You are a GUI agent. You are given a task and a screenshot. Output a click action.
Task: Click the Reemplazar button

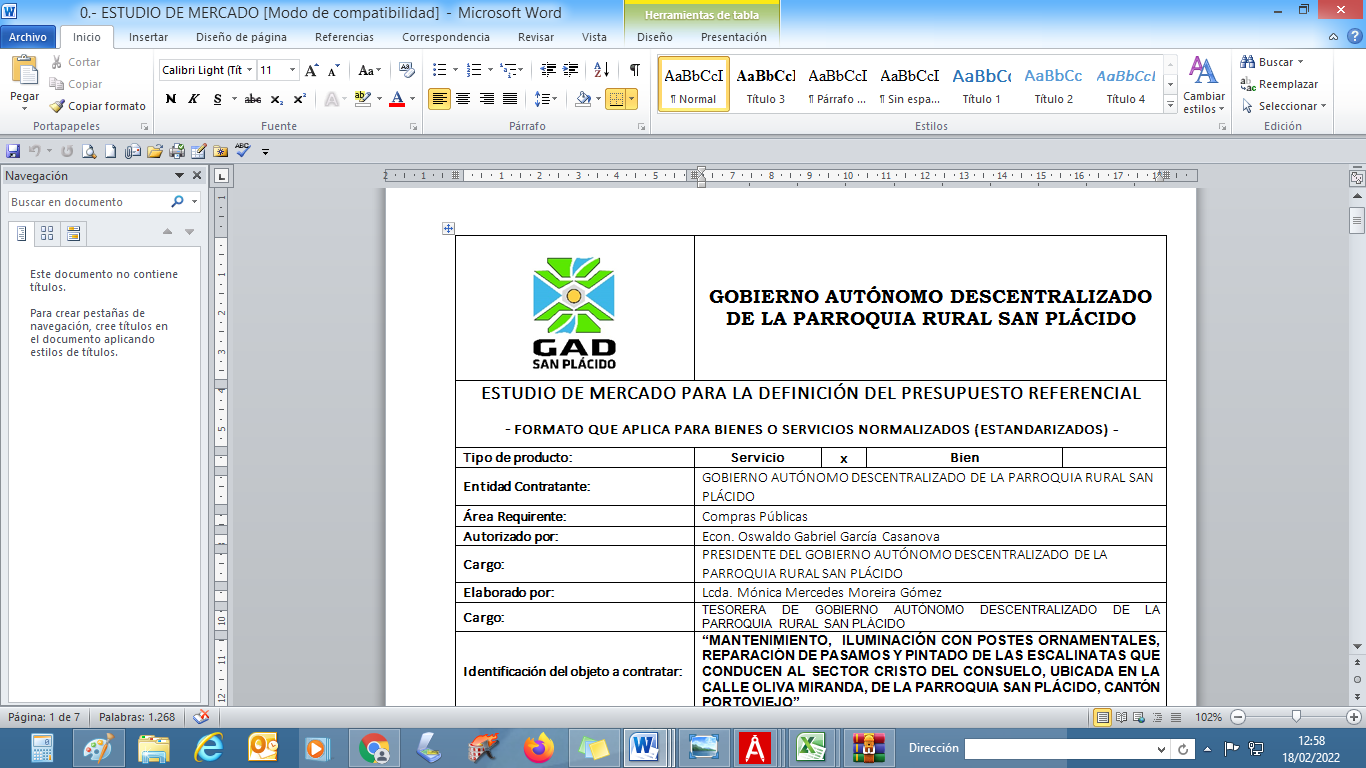pyautogui.click(x=1280, y=84)
